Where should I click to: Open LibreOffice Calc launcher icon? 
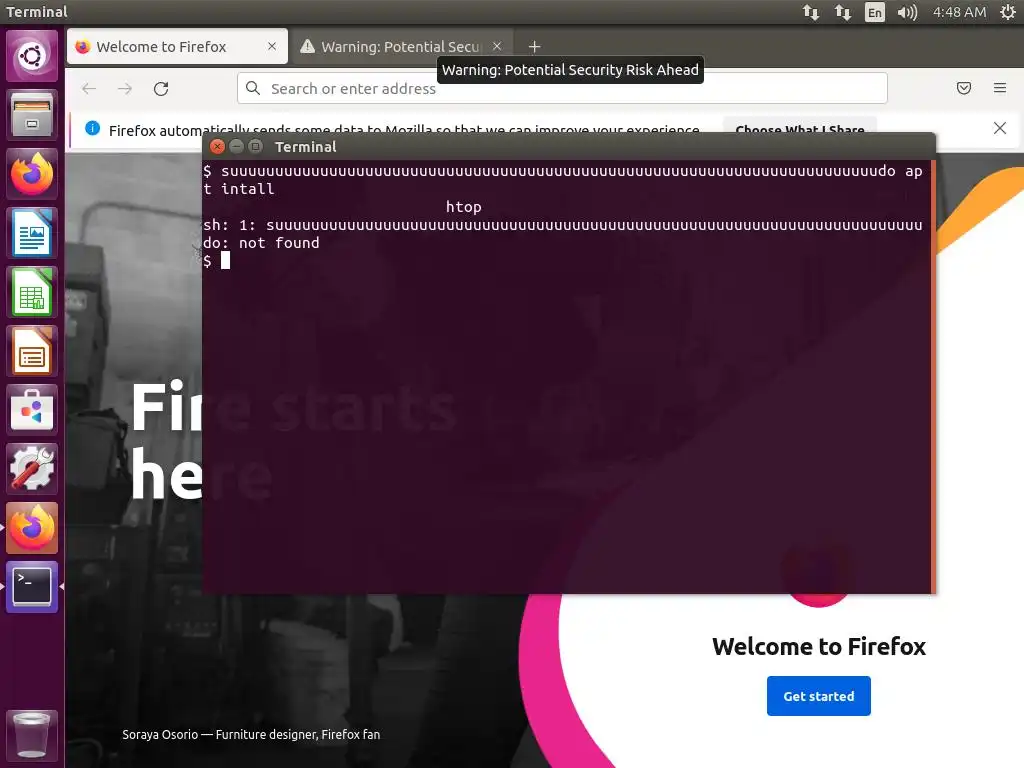click(31, 292)
